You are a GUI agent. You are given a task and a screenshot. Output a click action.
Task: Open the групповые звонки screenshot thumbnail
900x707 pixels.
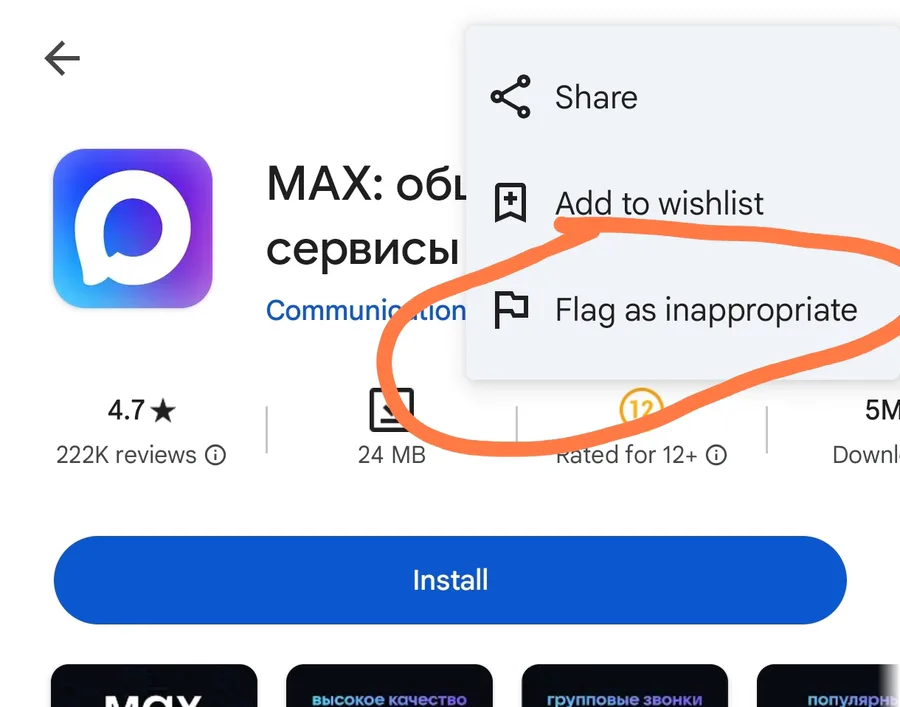624,685
